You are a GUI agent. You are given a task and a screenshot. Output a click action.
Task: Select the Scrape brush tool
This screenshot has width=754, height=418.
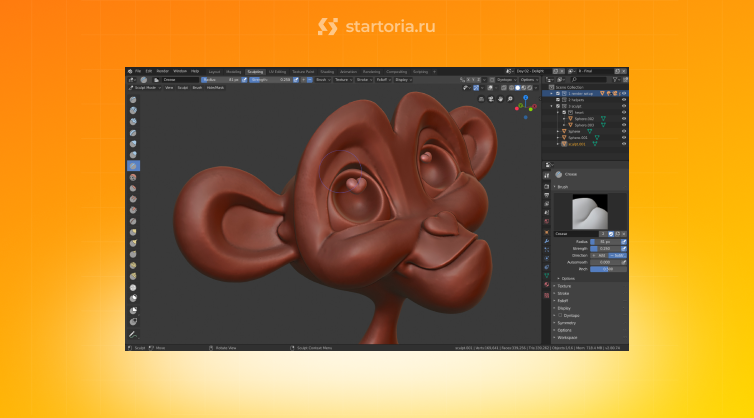[x=133, y=210]
